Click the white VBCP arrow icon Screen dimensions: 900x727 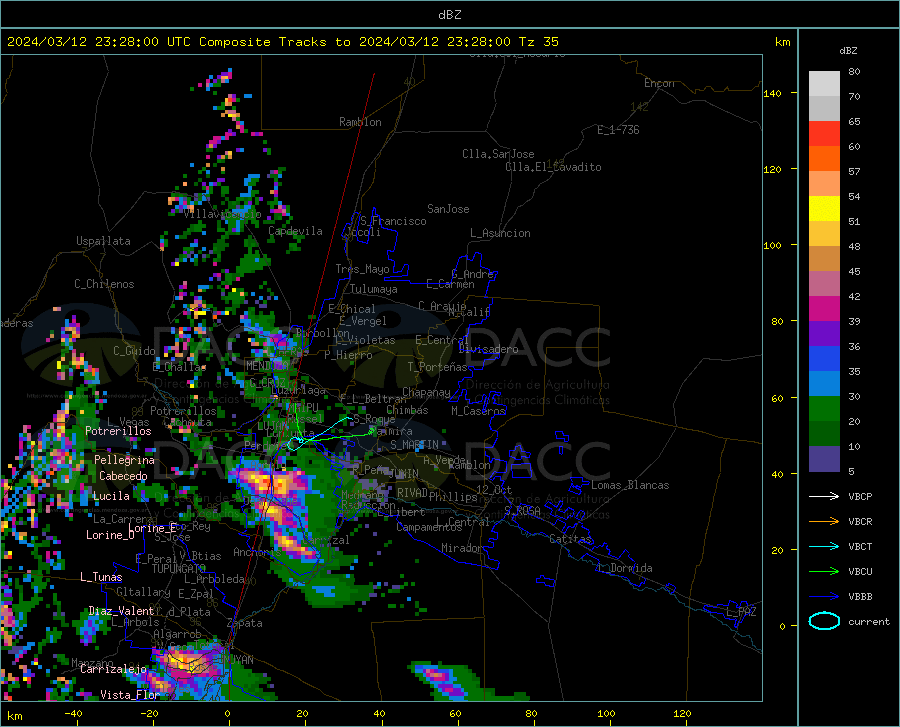point(824,496)
